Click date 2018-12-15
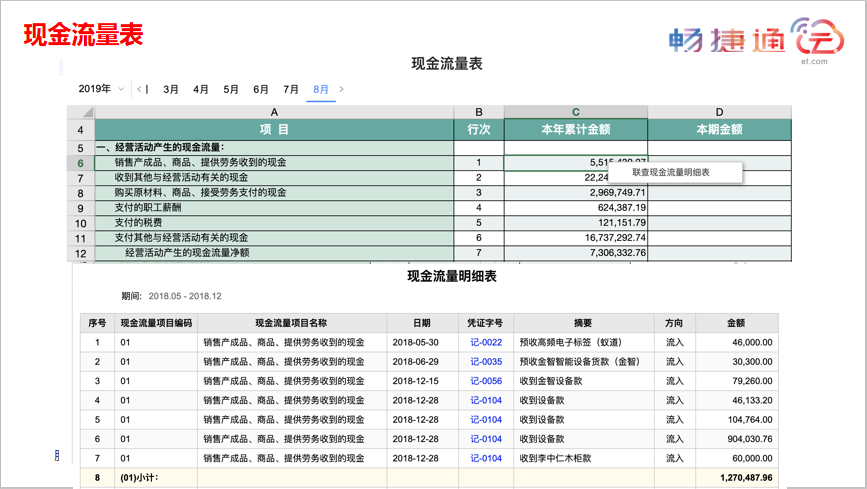This screenshot has width=867, height=489. [x=415, y=381]
